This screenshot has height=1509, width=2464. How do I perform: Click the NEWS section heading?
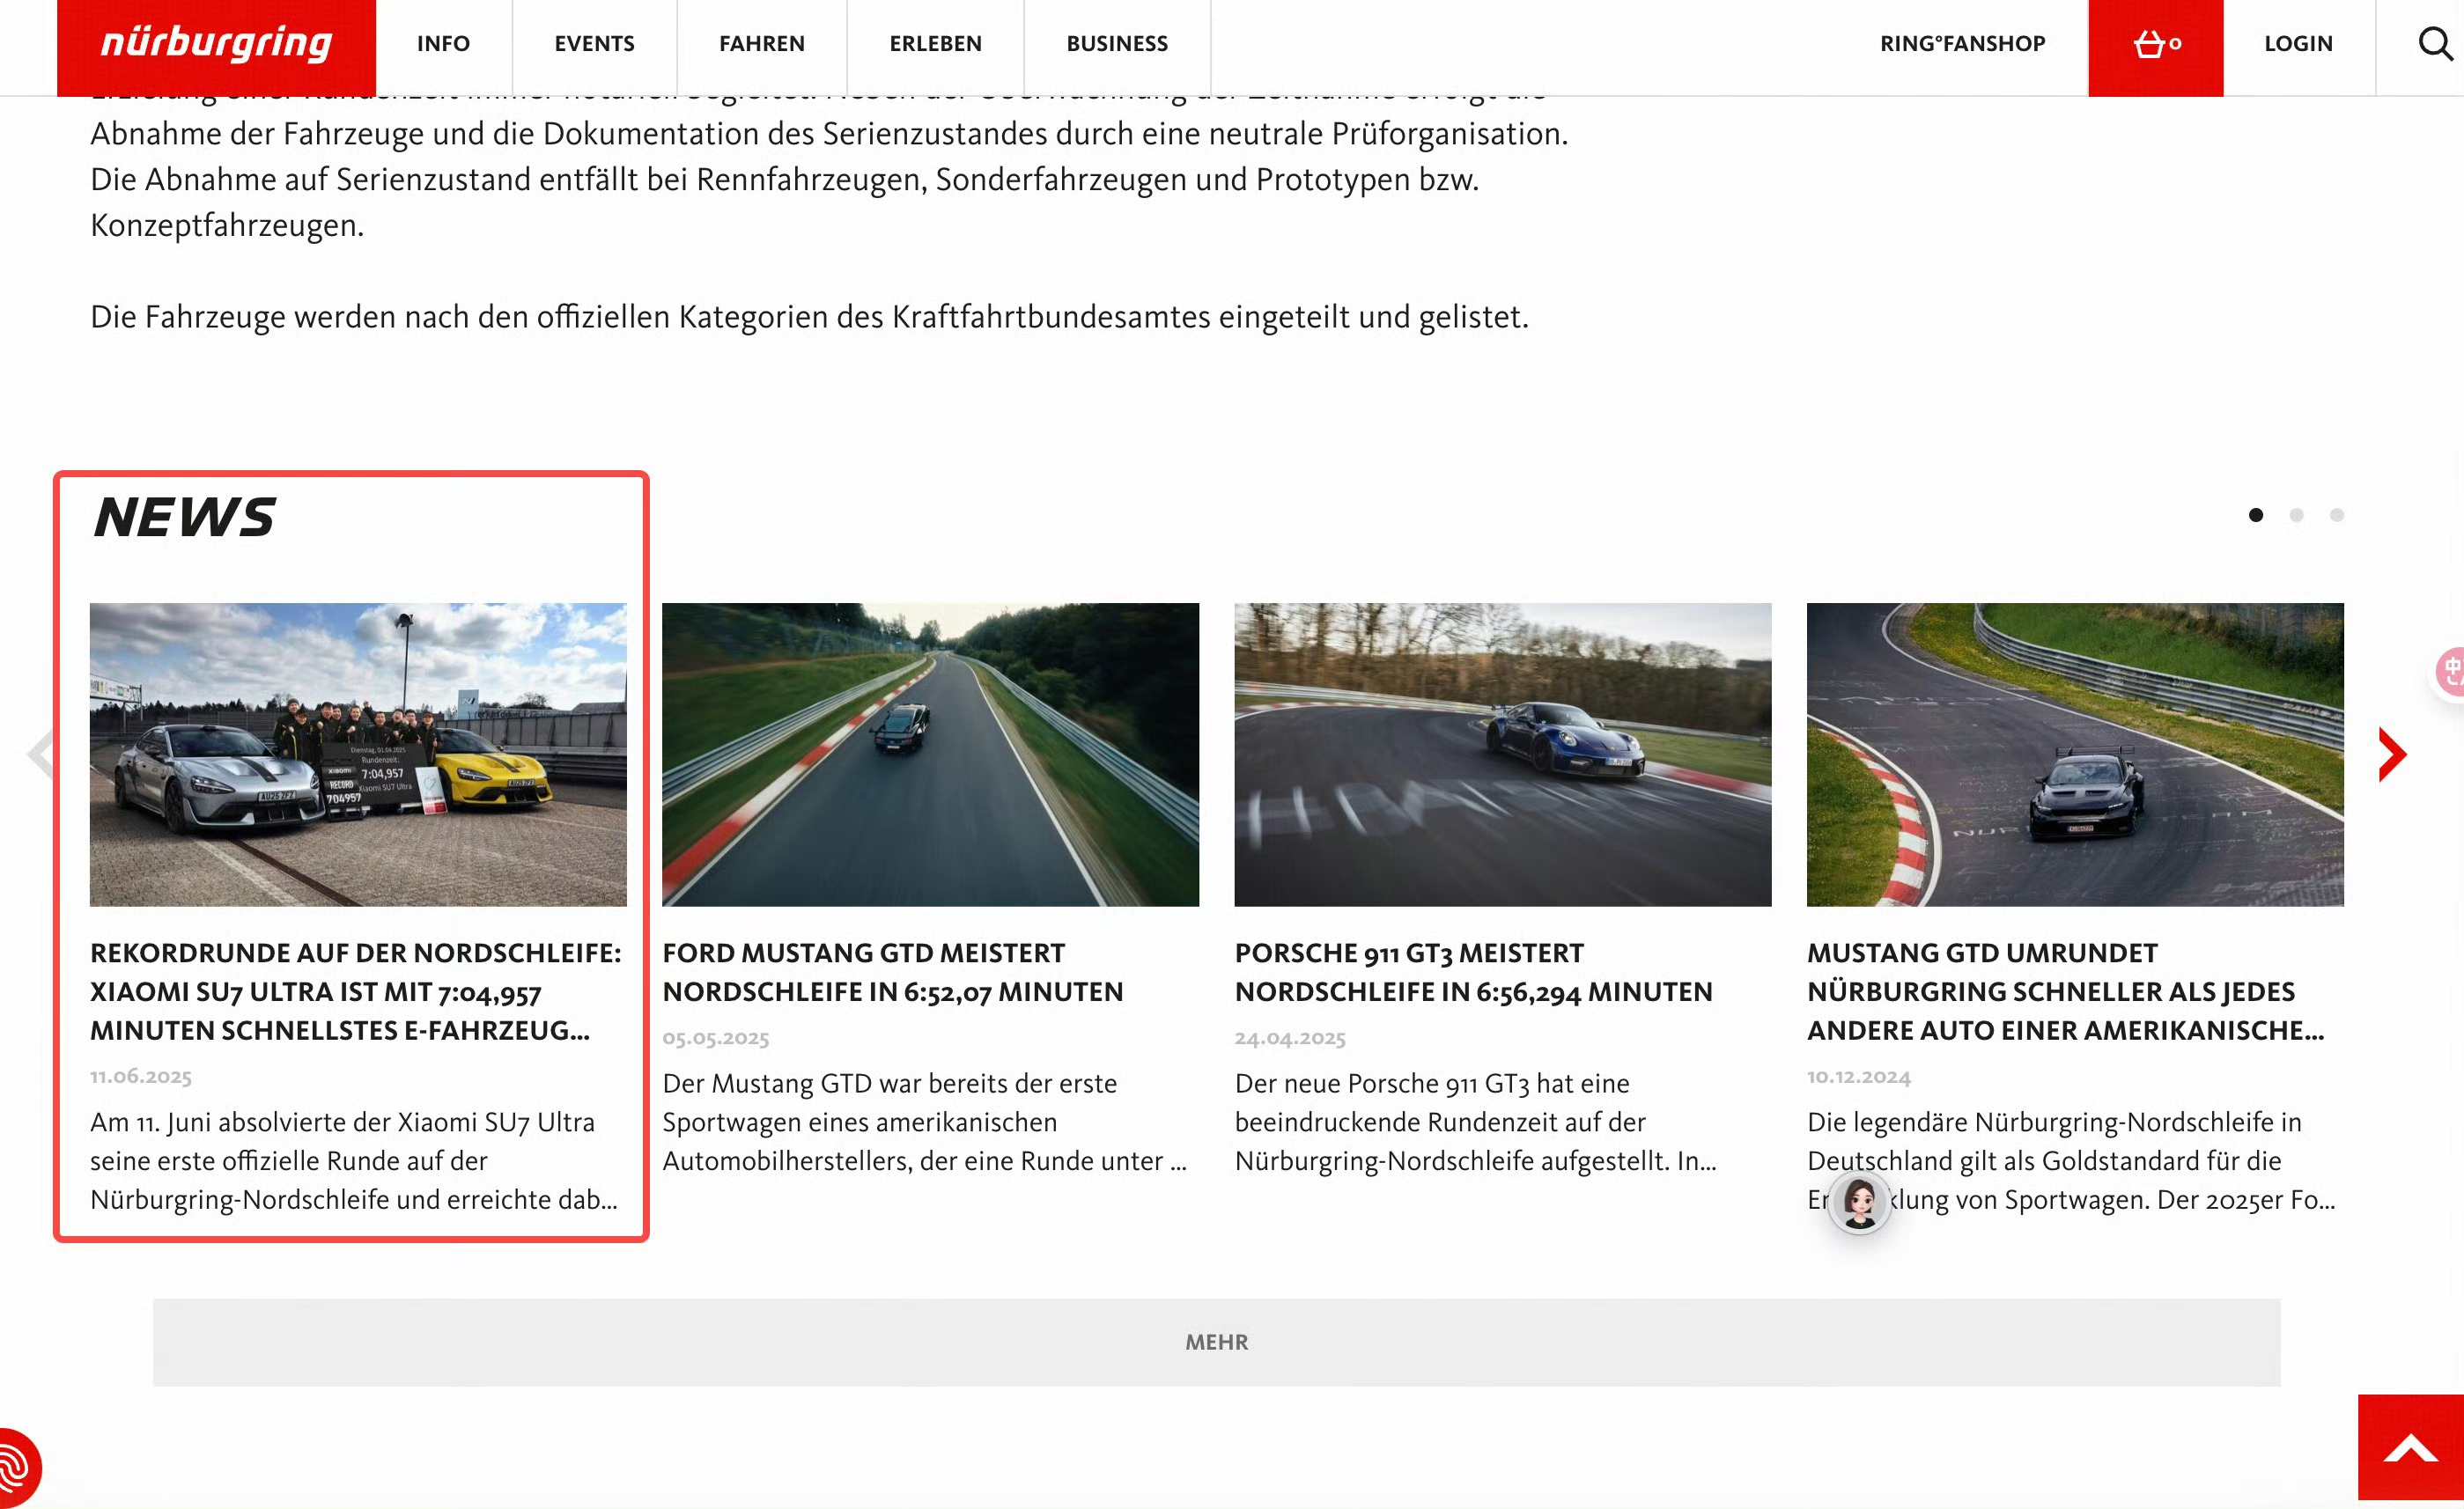click(184, 517)
